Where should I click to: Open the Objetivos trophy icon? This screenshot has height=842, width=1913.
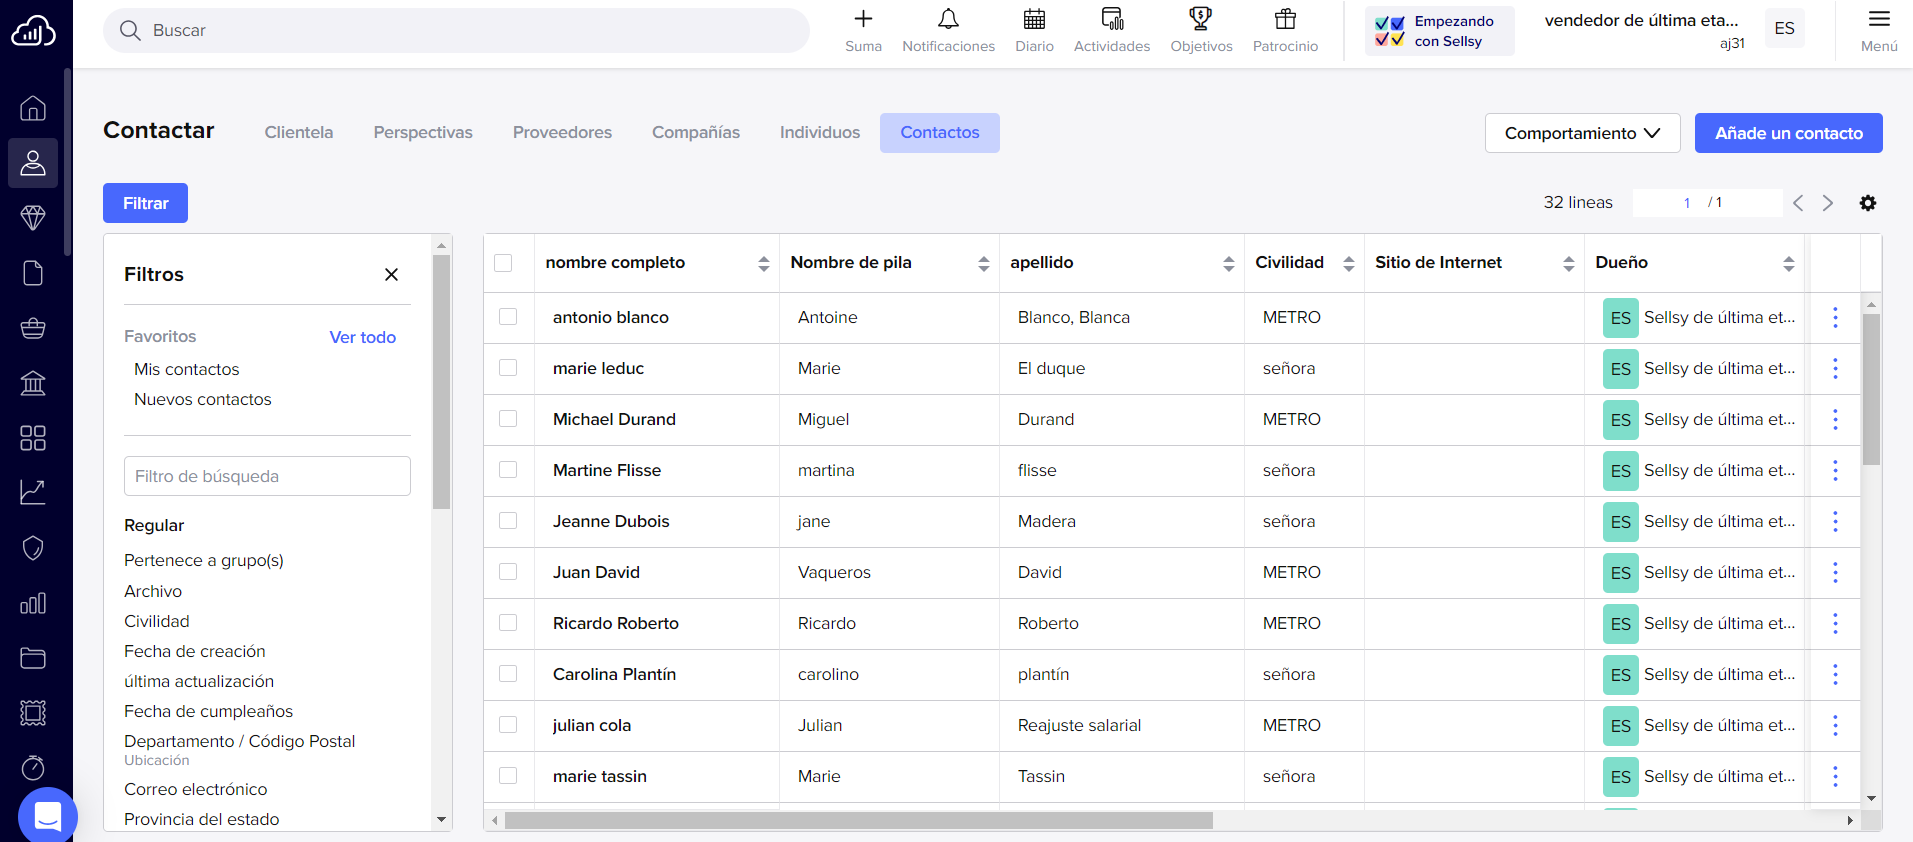[x=1201, y=19]
